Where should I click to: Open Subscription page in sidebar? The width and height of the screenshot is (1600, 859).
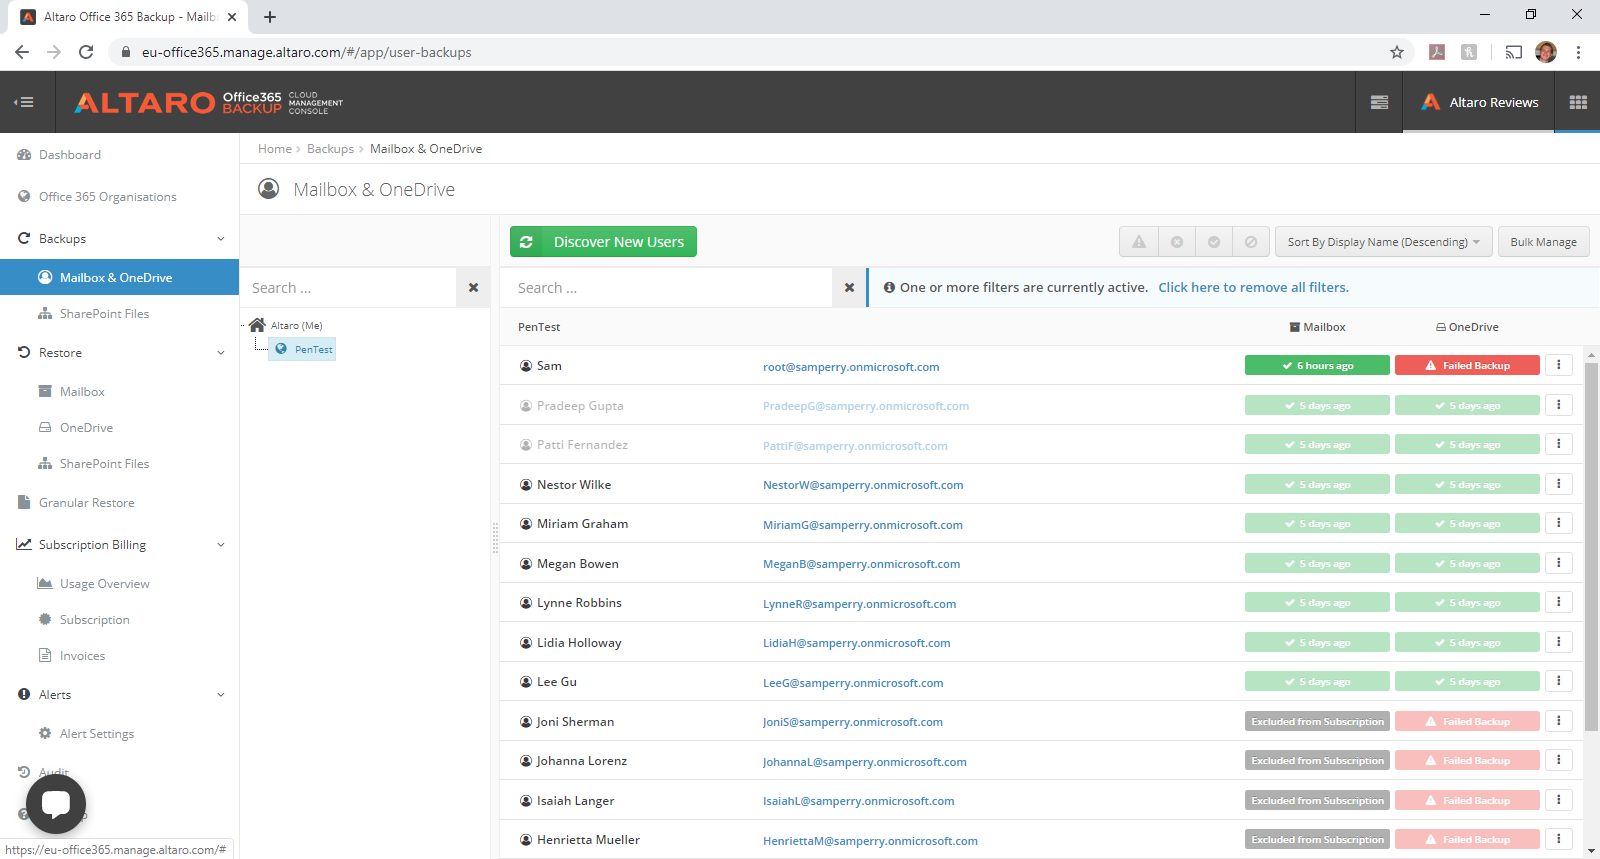[94, 620]
